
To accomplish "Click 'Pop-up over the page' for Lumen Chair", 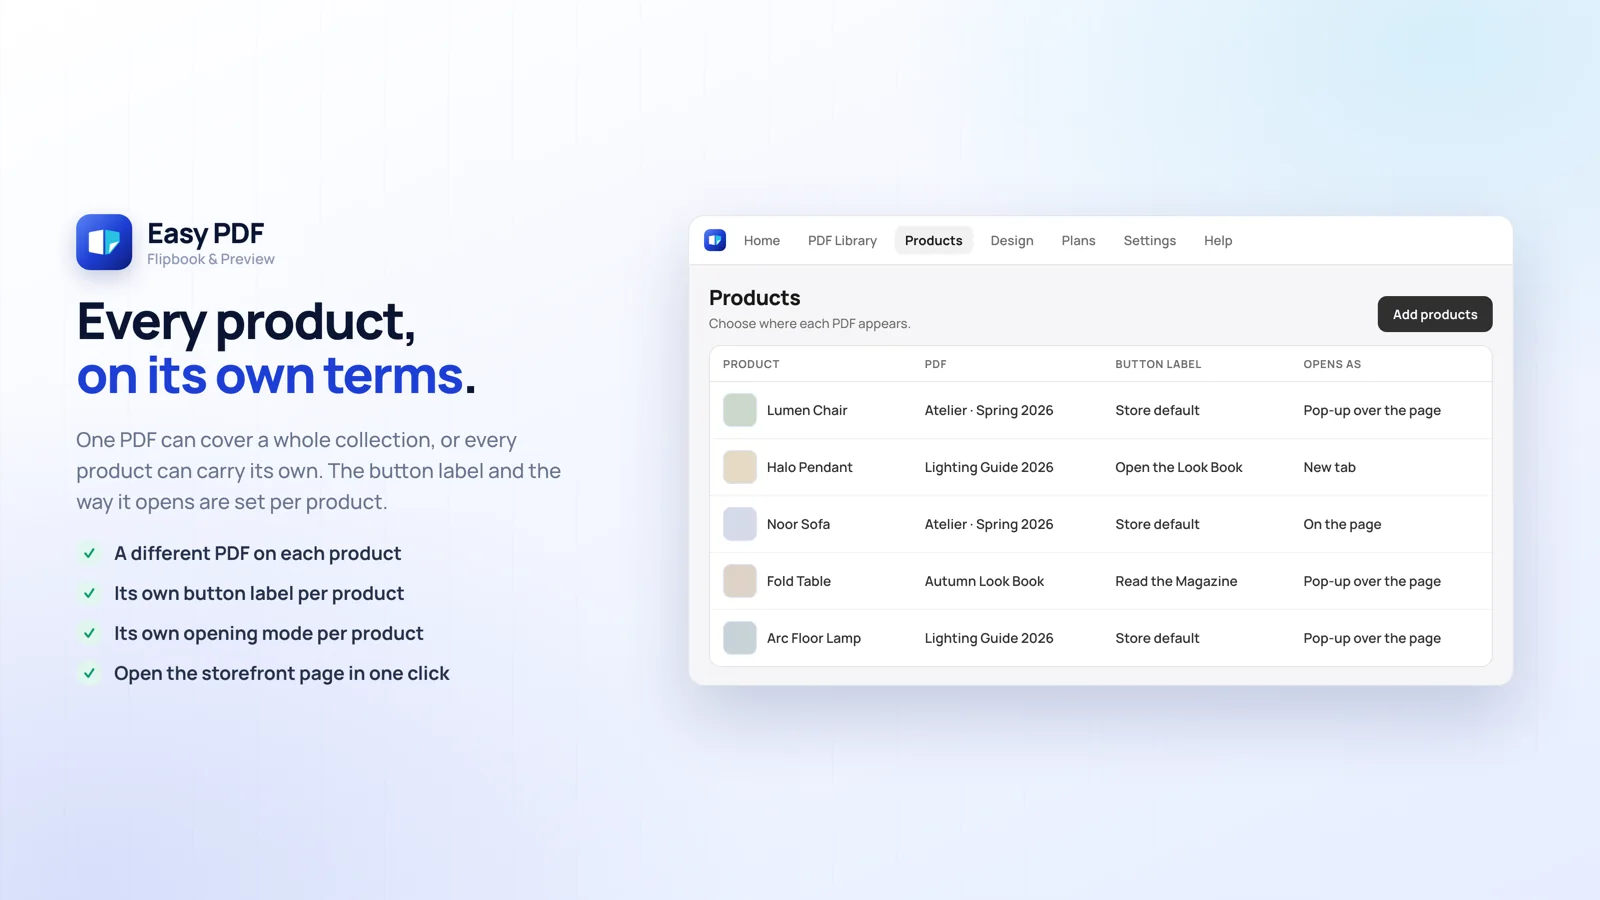I will [x=1372, y=410].
